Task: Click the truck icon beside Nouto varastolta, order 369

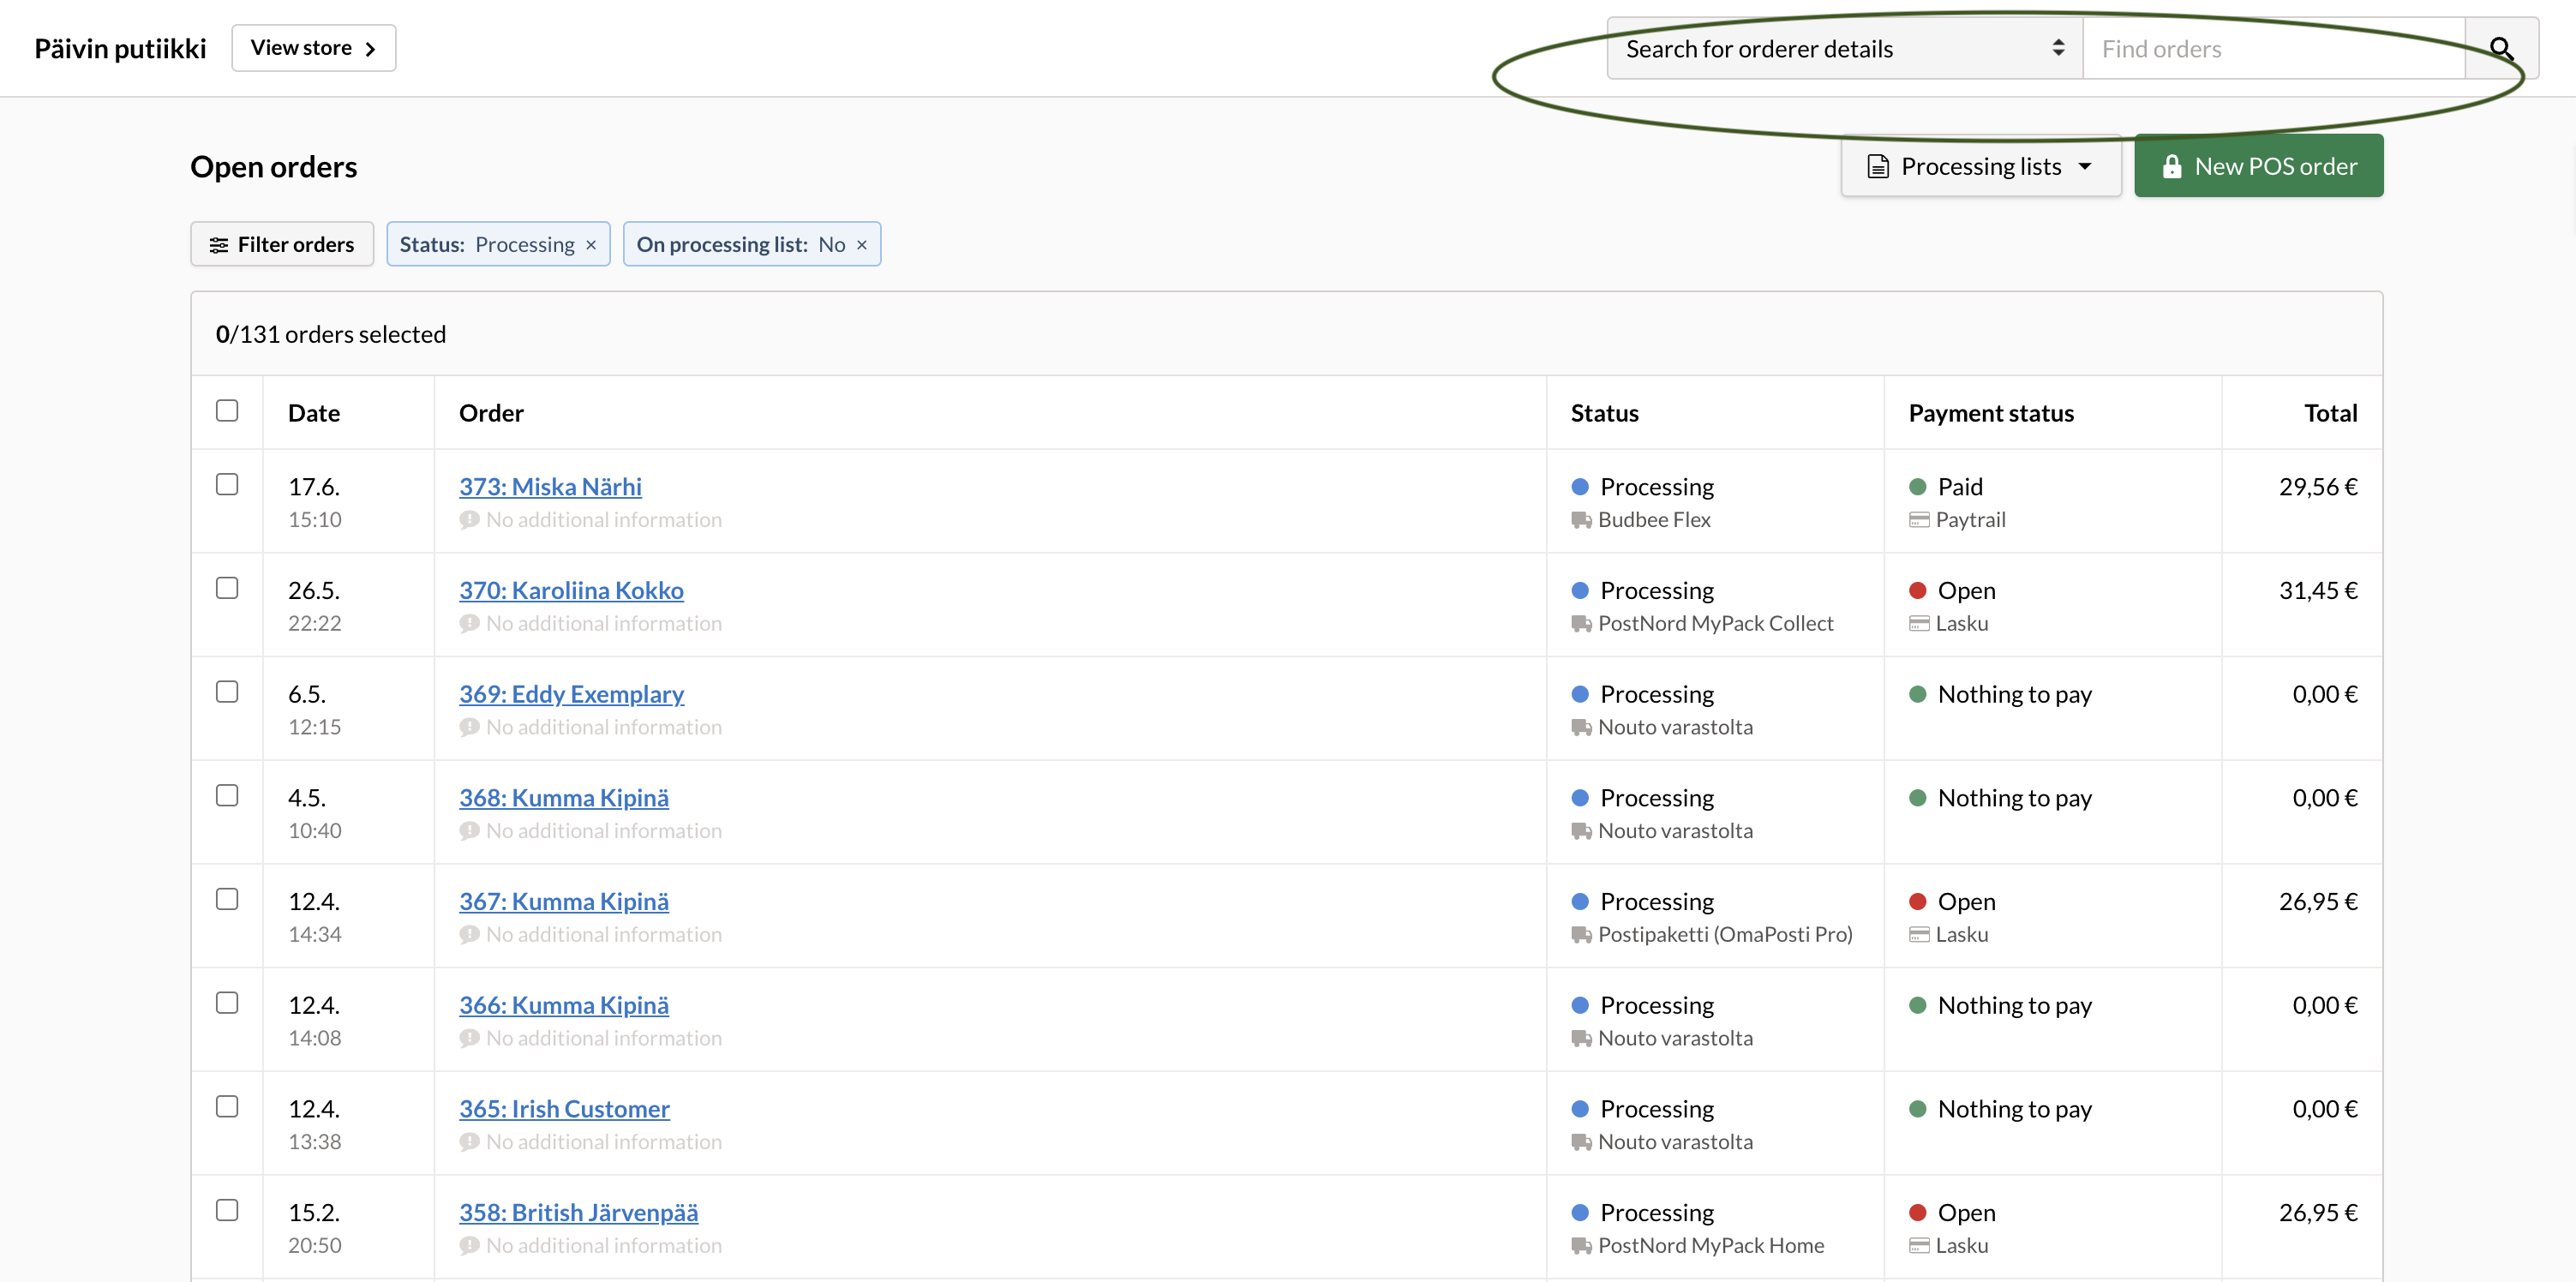Action: (1581, 728)
